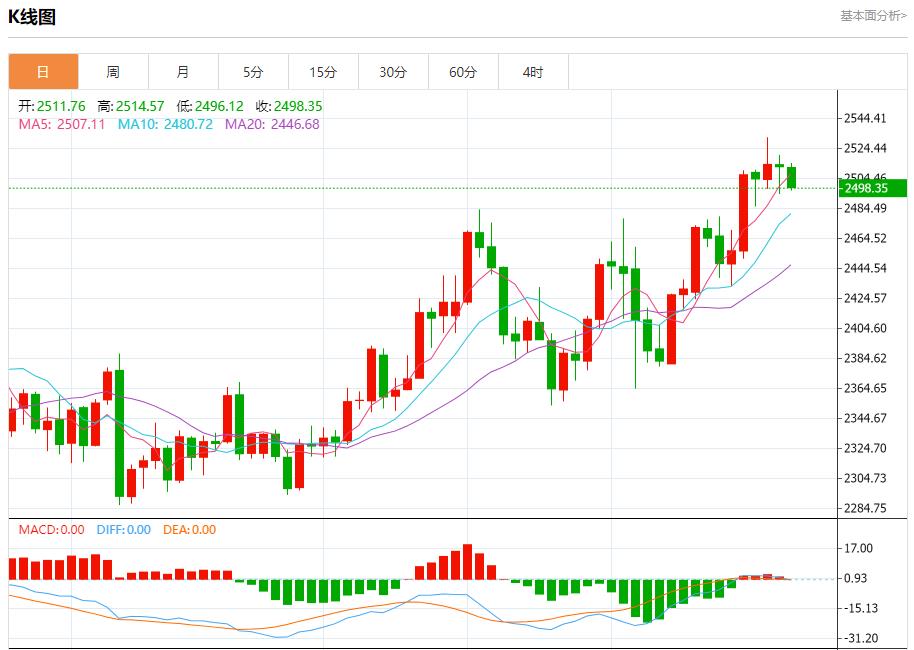Select the 4时 four-hour tab
Viewport: 914px width, 650px height.
(533, 72)
